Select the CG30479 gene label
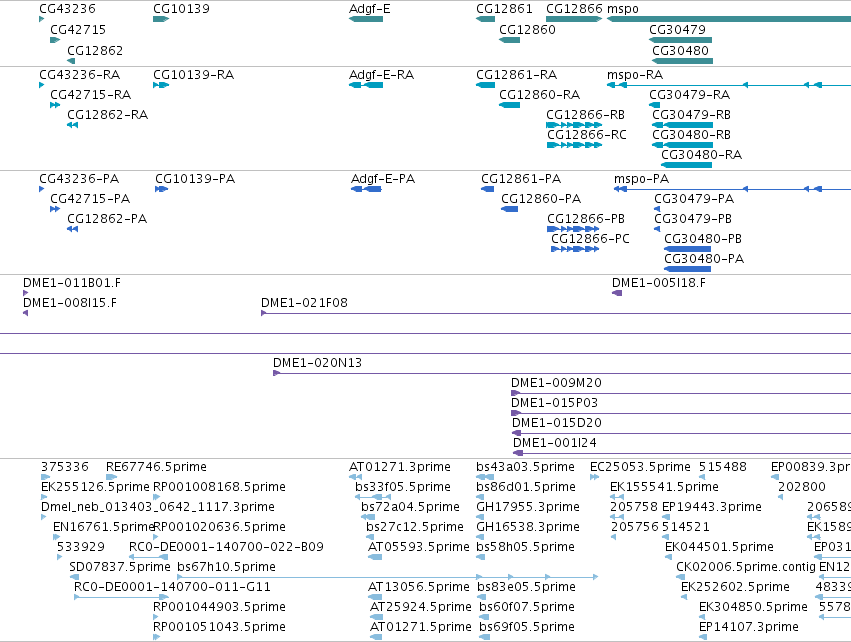Image resolution: width=851 pixels, height=642 pixels. 677,29
